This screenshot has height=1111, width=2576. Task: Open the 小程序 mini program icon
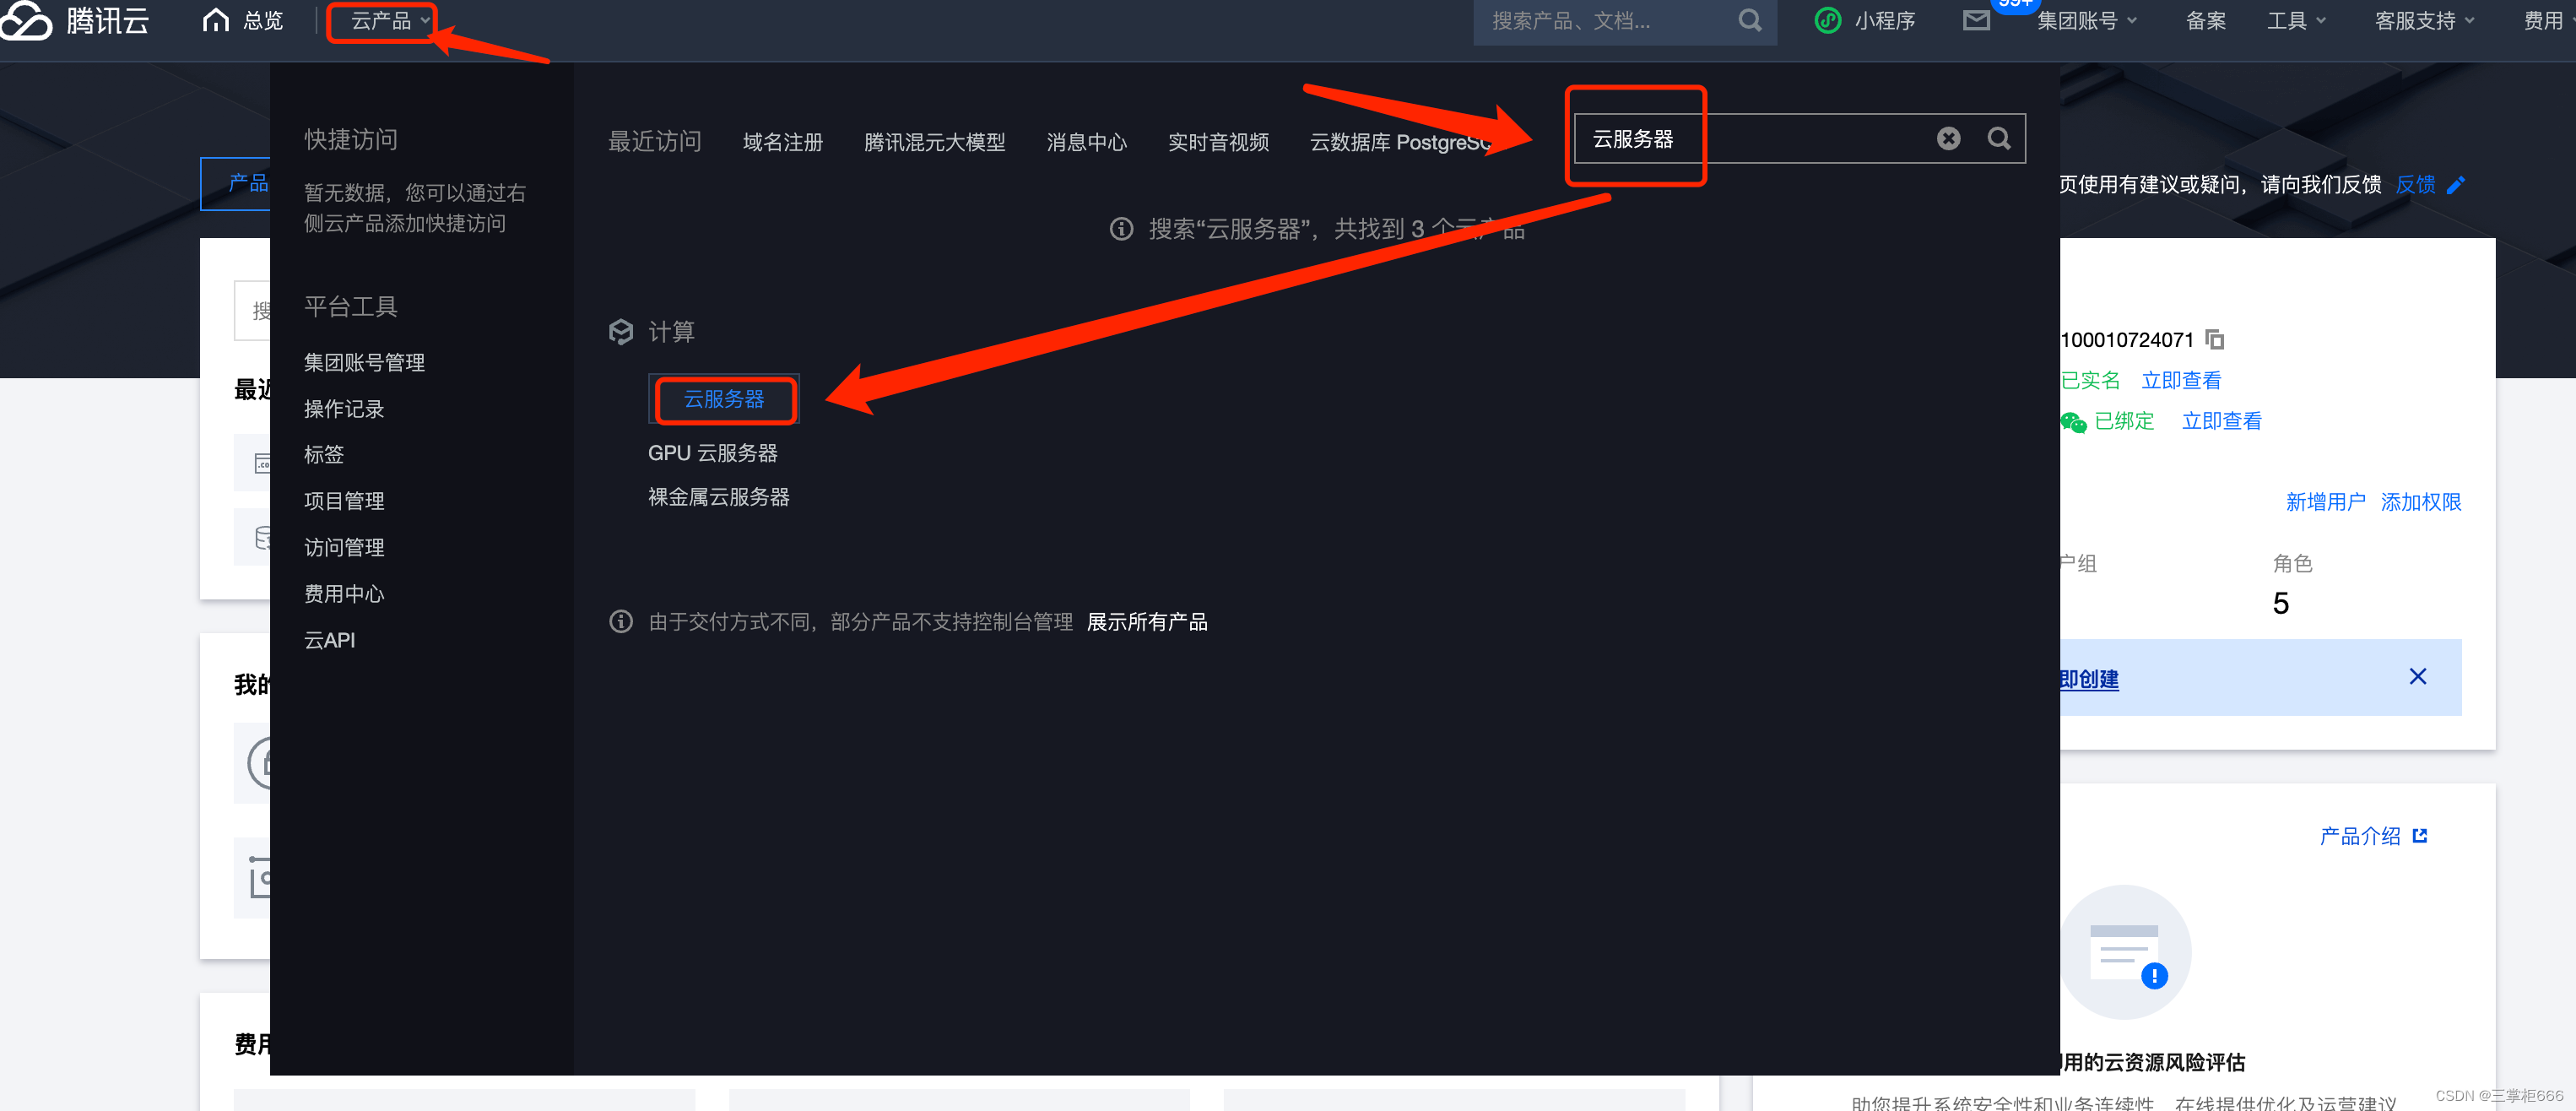click(1827, 20)
